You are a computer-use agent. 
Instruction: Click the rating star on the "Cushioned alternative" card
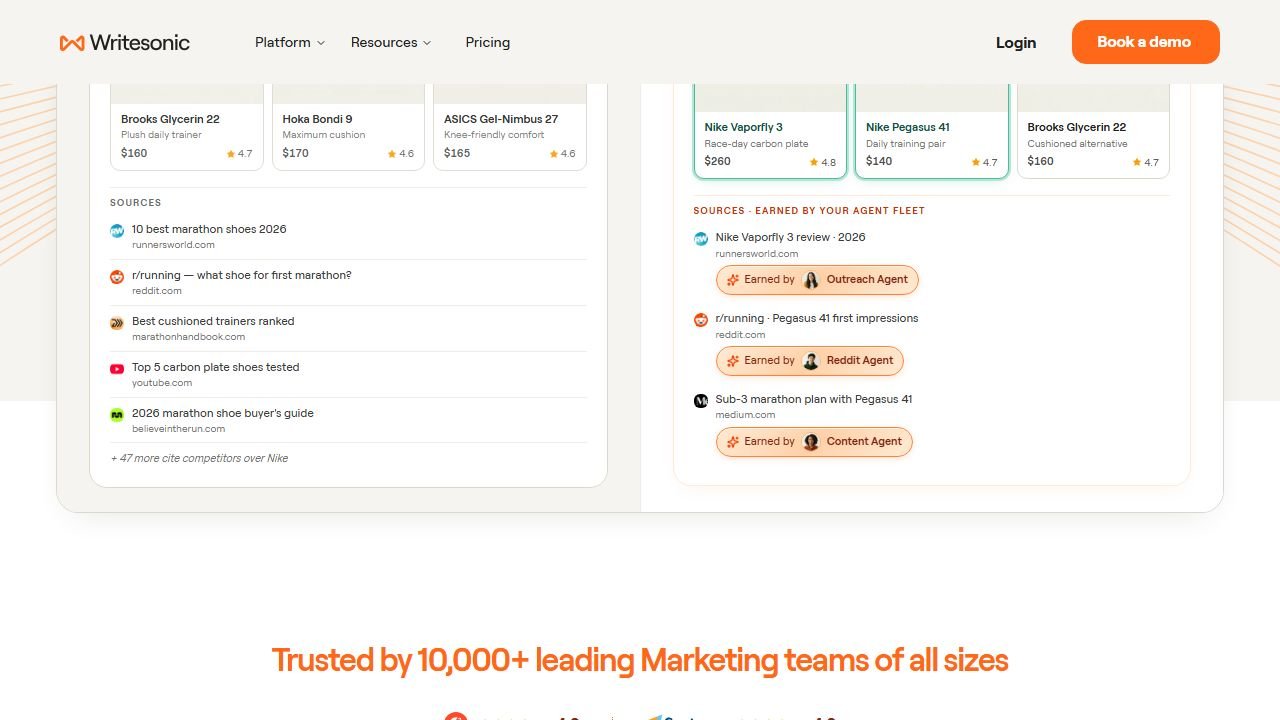coord(1138,162)
